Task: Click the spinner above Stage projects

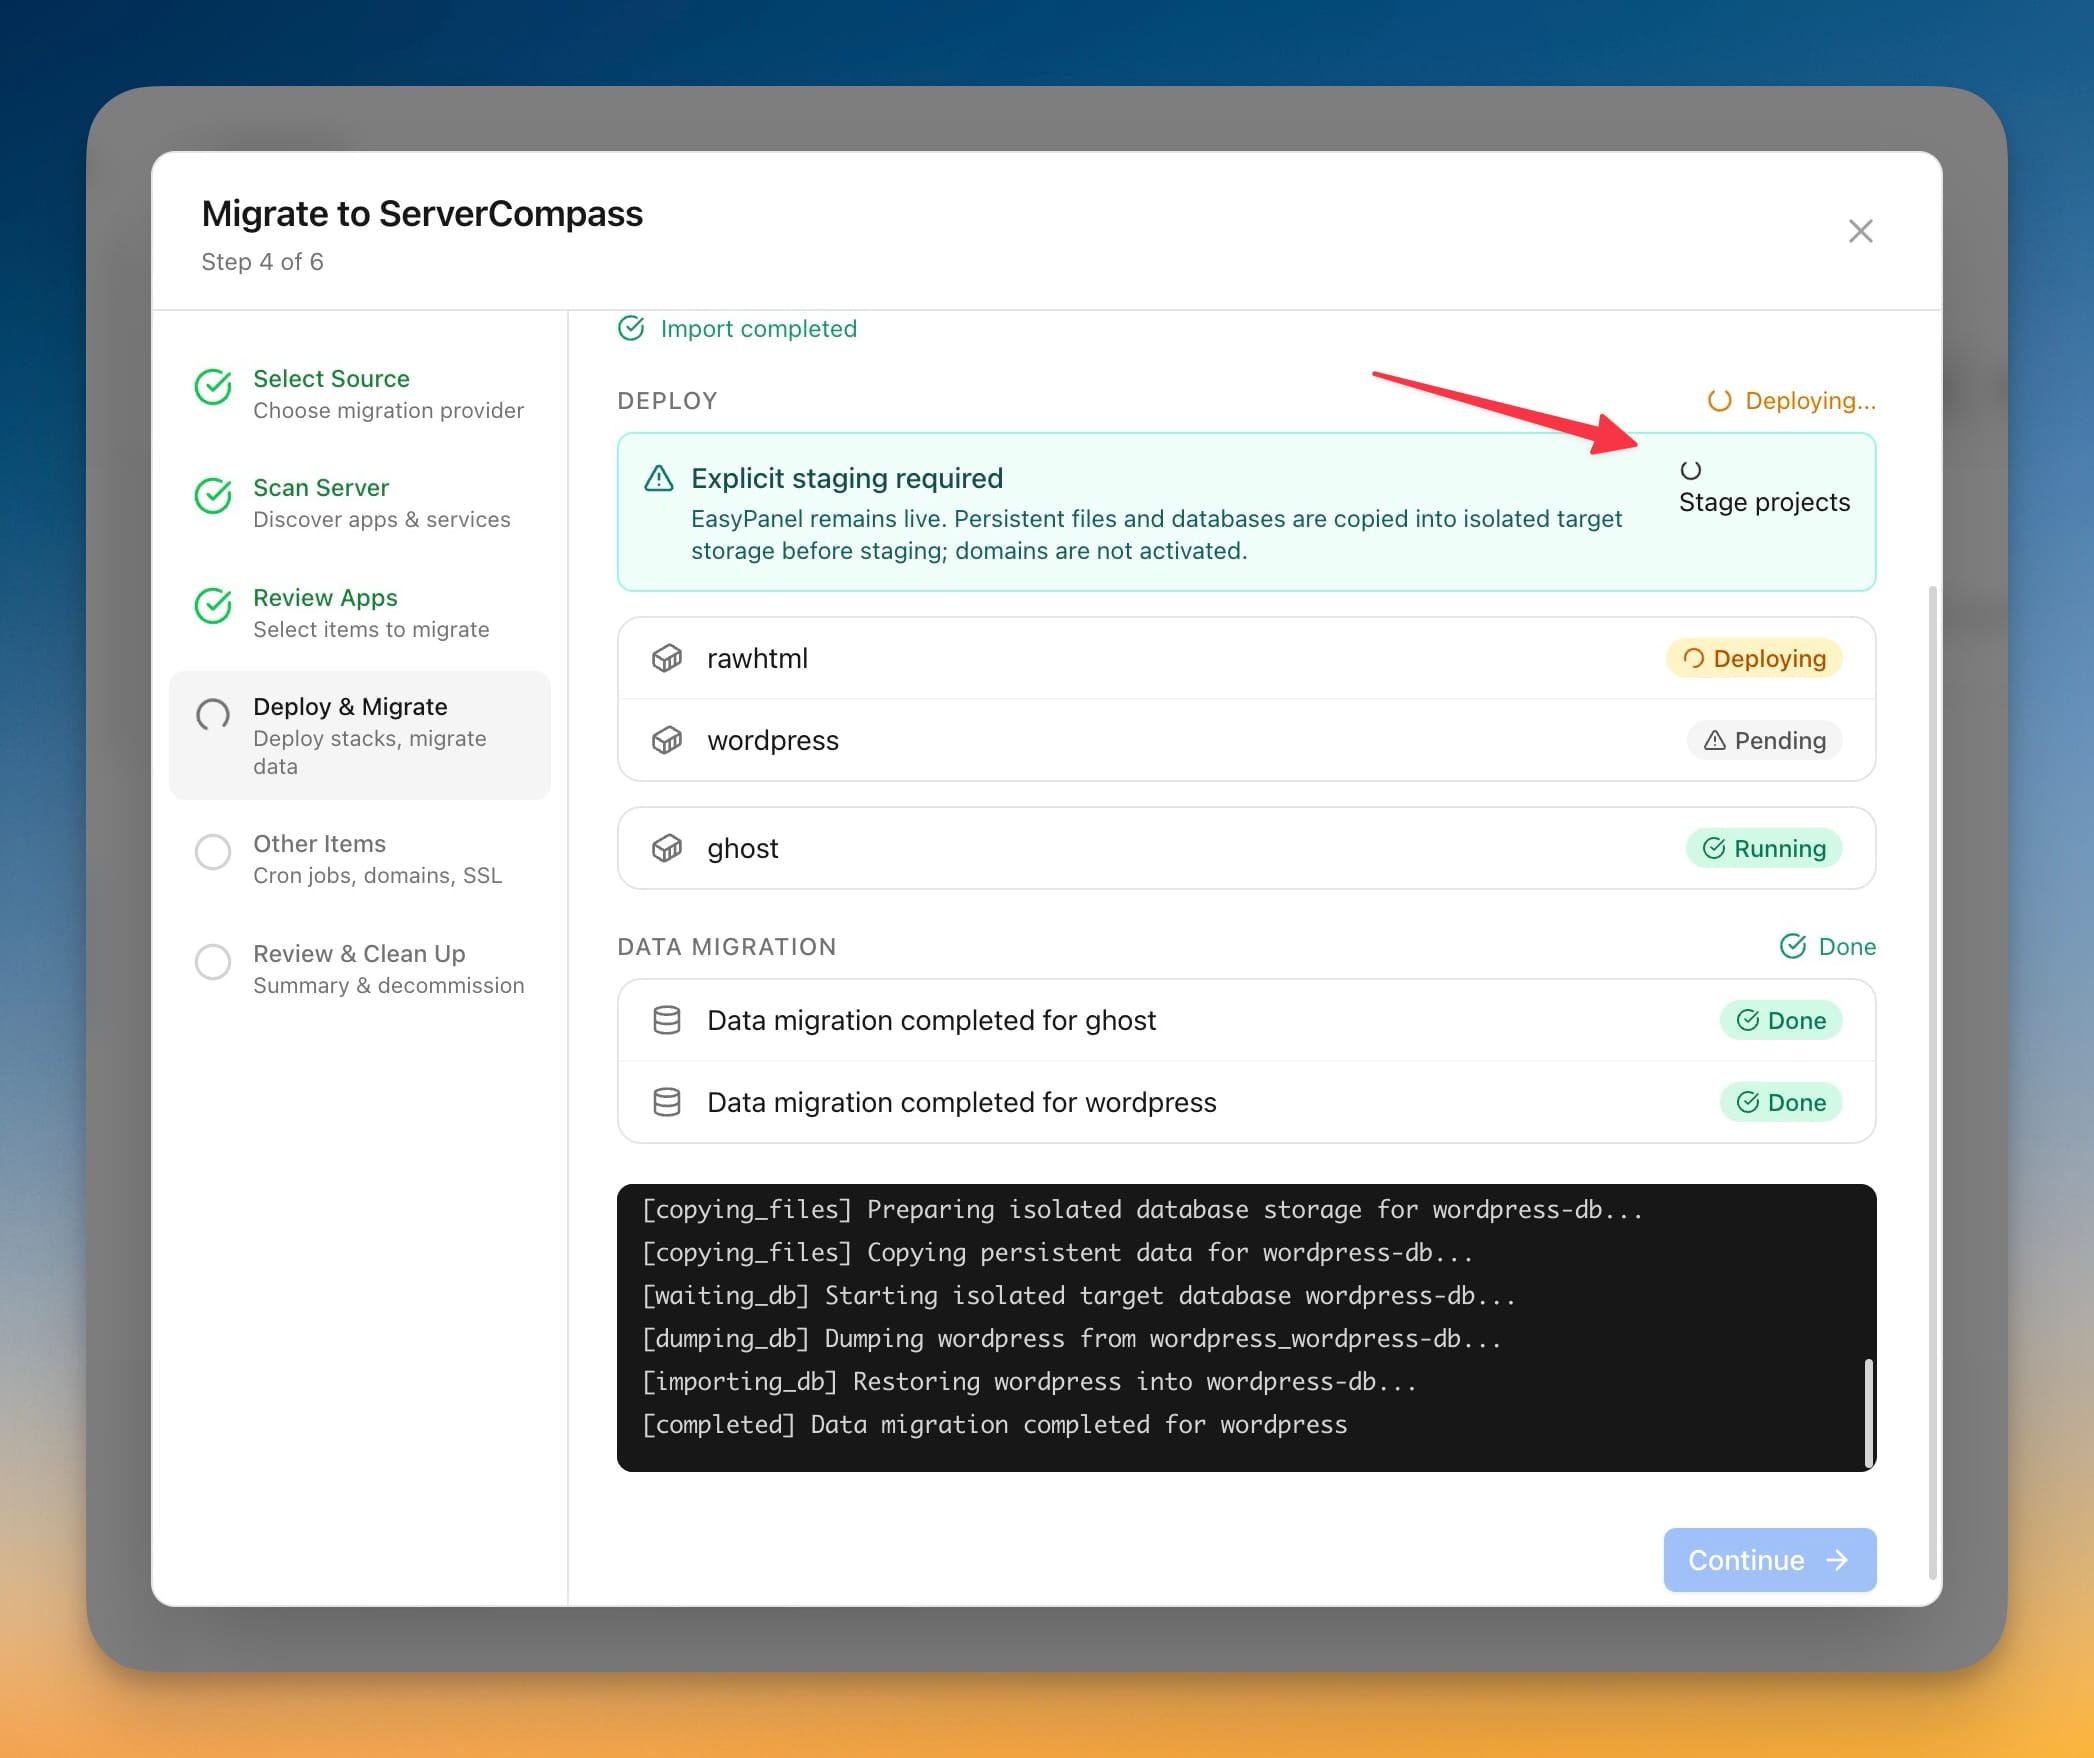Action: click(1691, 470)
